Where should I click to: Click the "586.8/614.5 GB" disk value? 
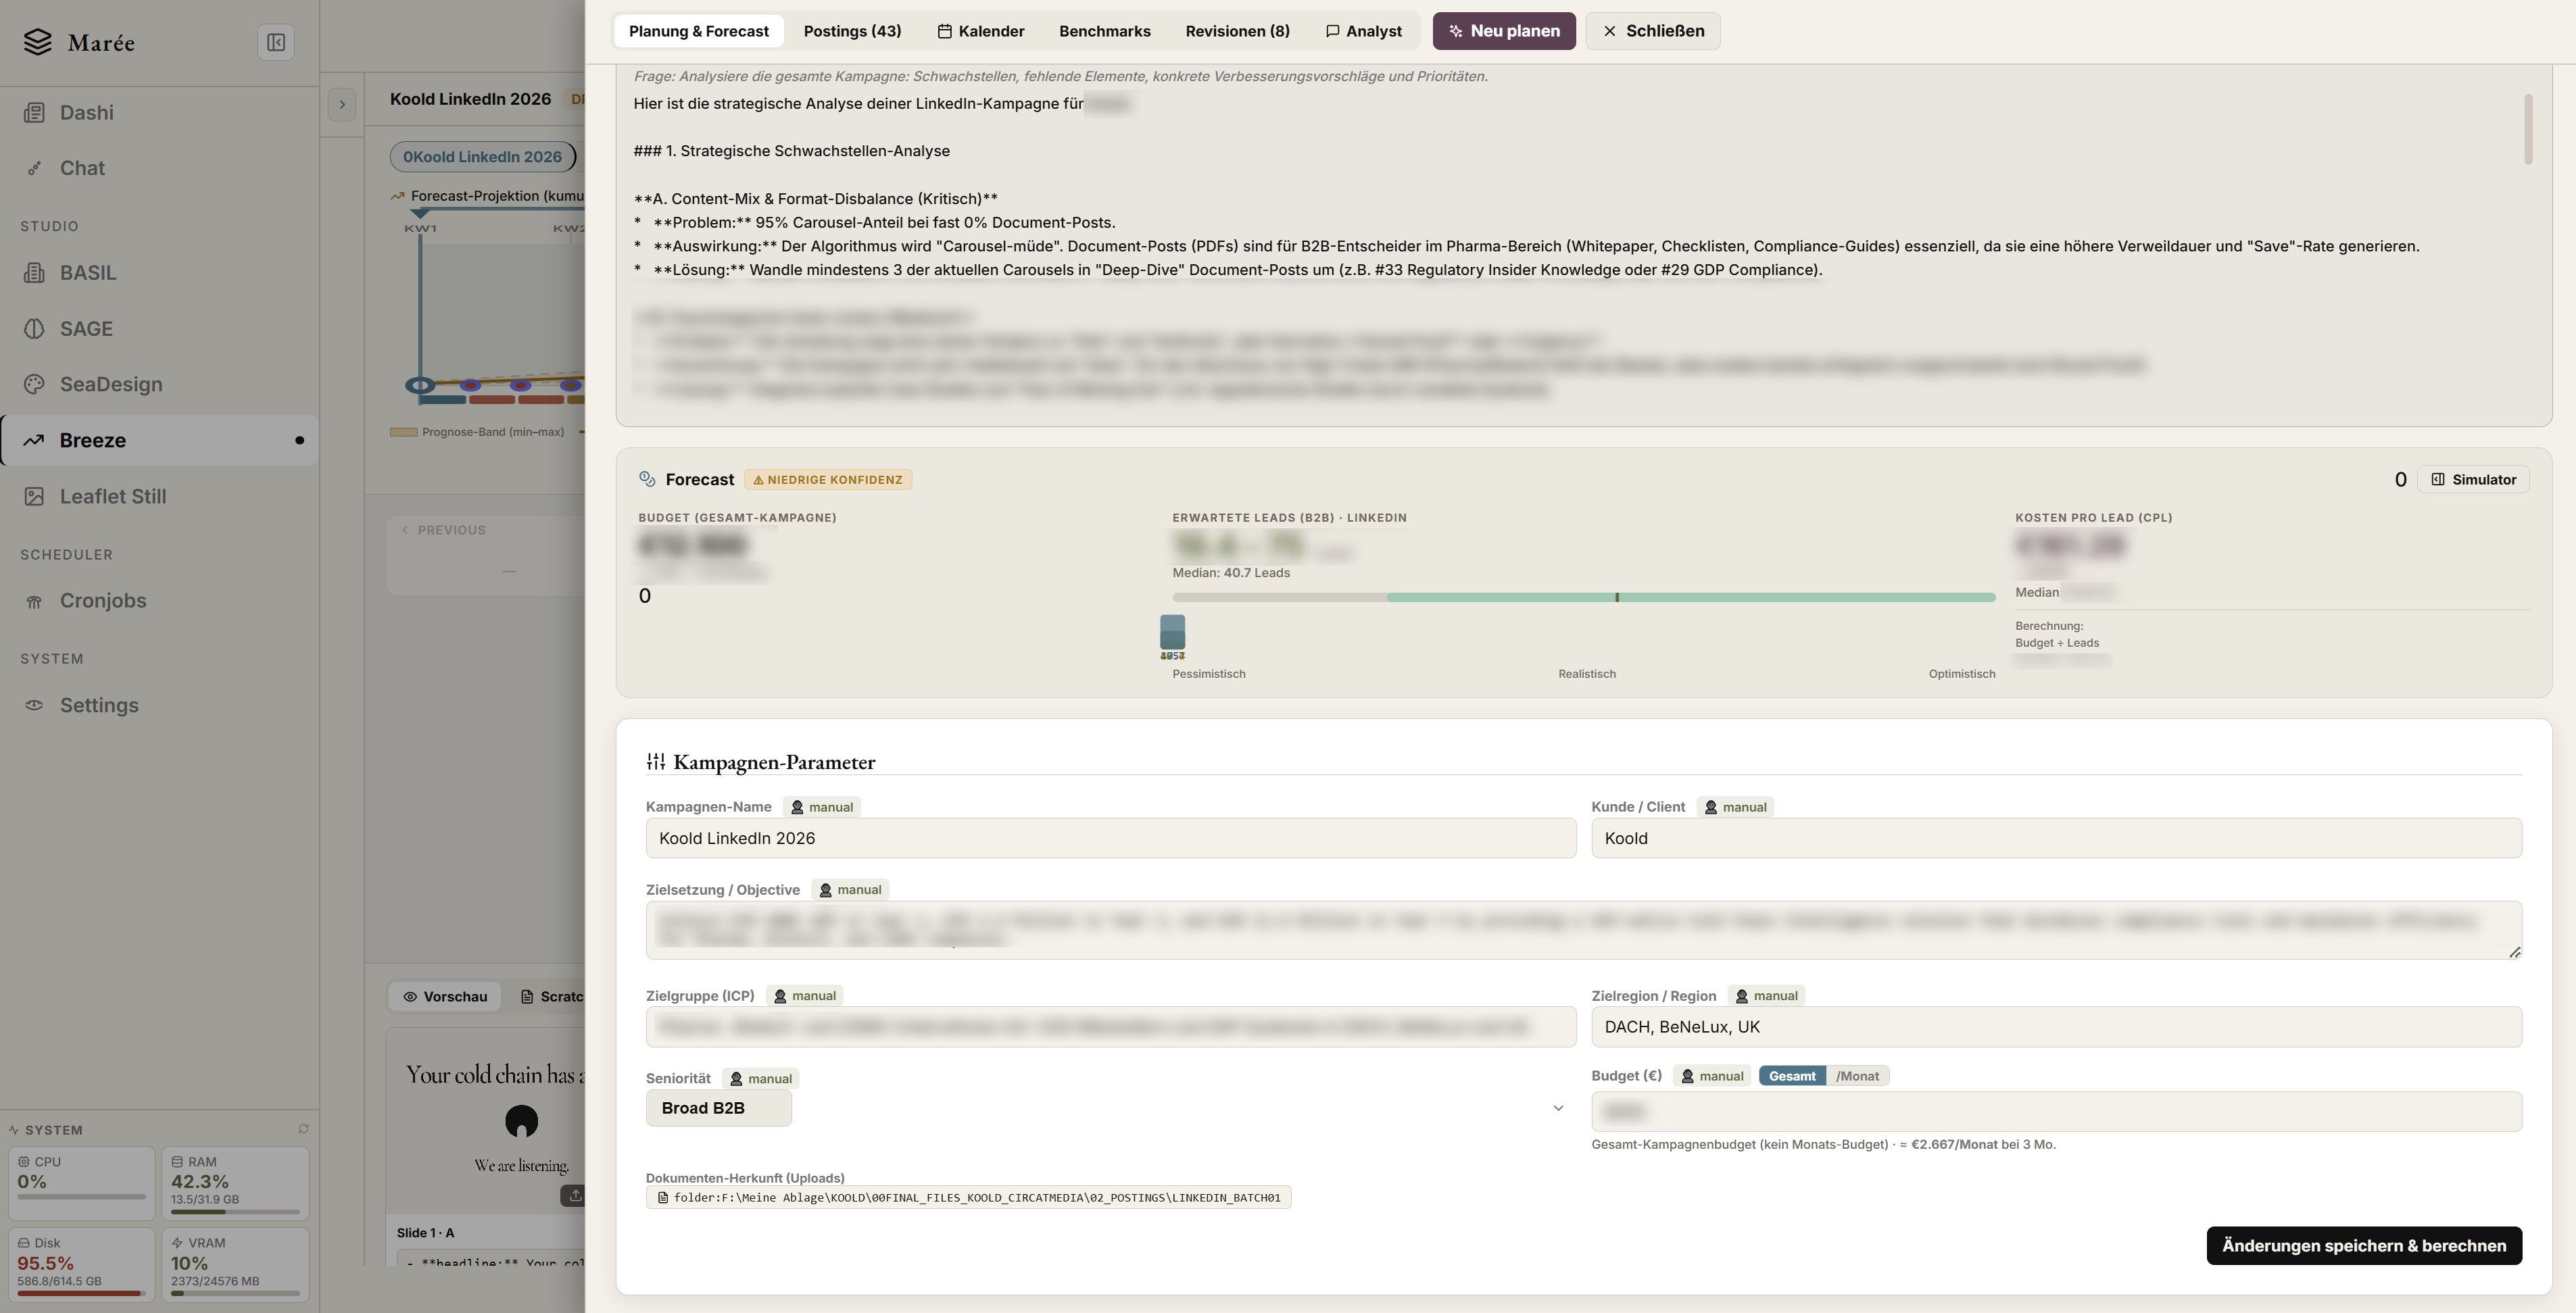[x=59, y=1281]
